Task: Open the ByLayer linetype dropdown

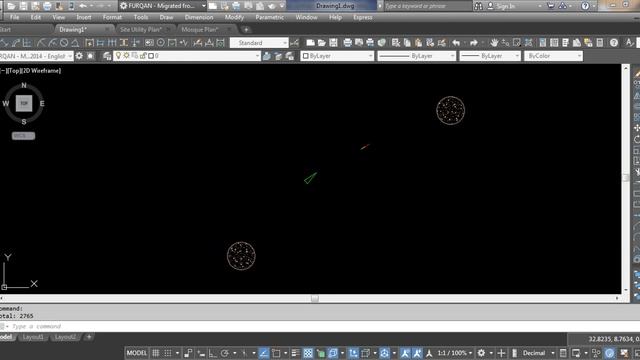Action: pos(416,56)
